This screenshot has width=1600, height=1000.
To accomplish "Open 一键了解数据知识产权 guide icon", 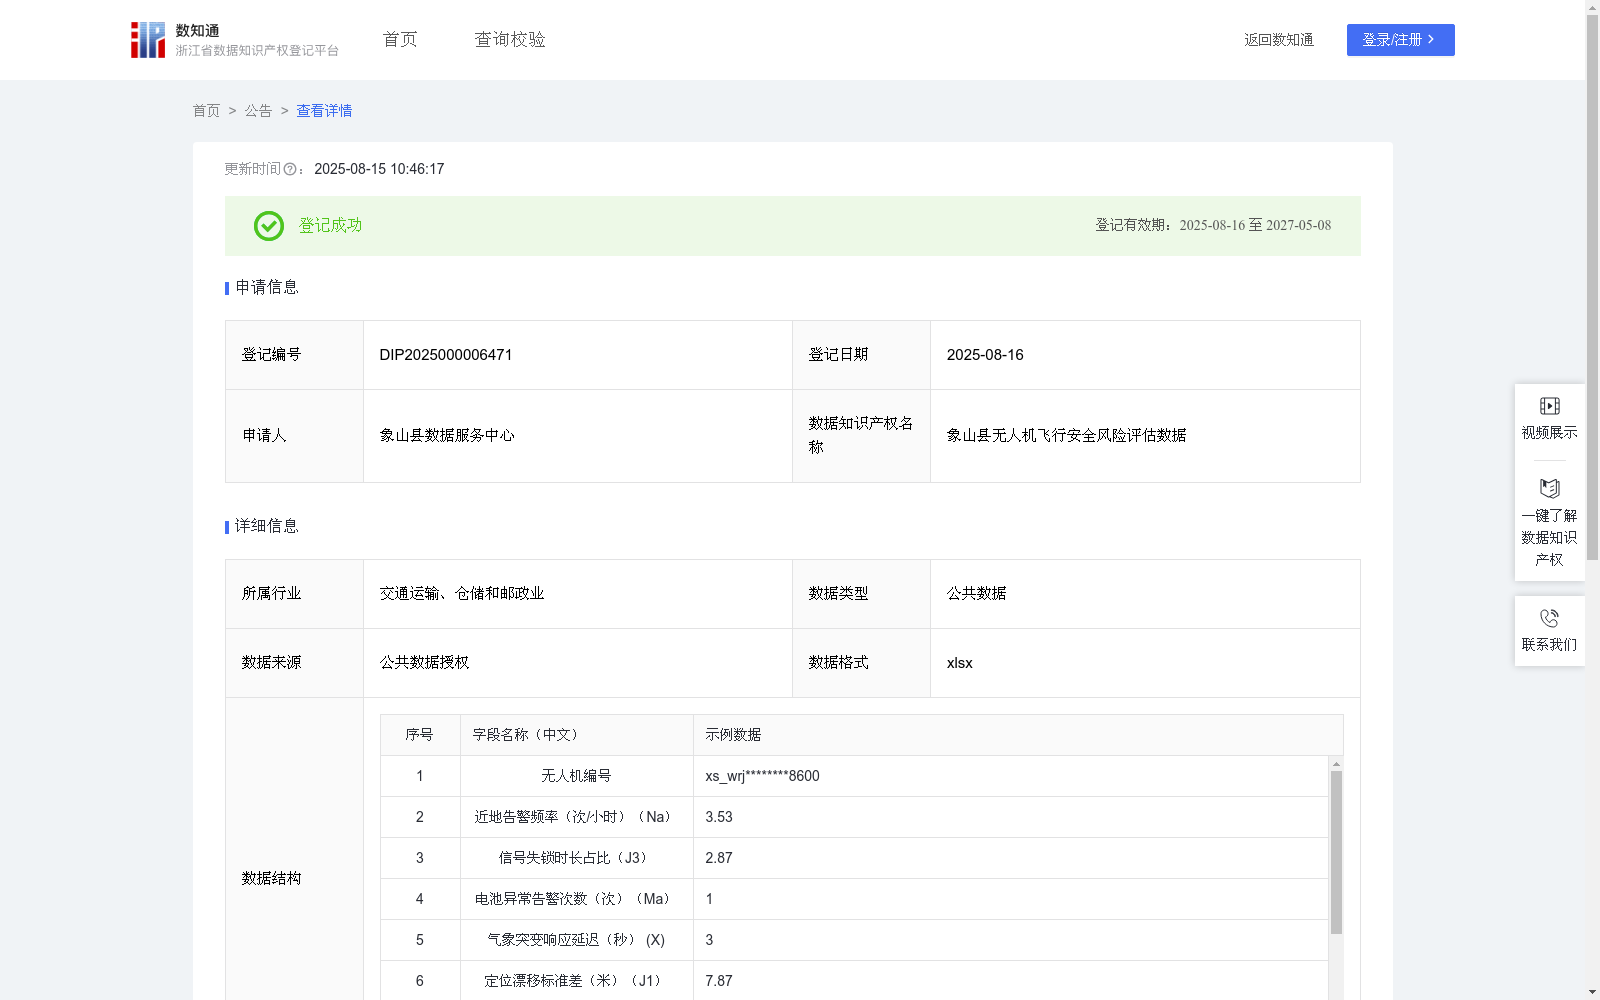I will 1550,489.
